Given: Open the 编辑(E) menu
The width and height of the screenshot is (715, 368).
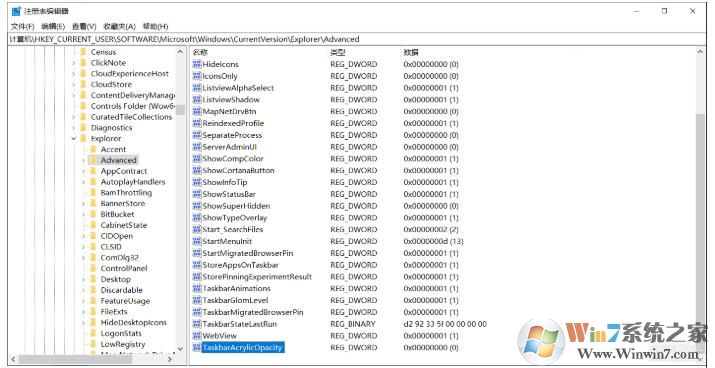Looking at the screenshot, I should [53, 26].
